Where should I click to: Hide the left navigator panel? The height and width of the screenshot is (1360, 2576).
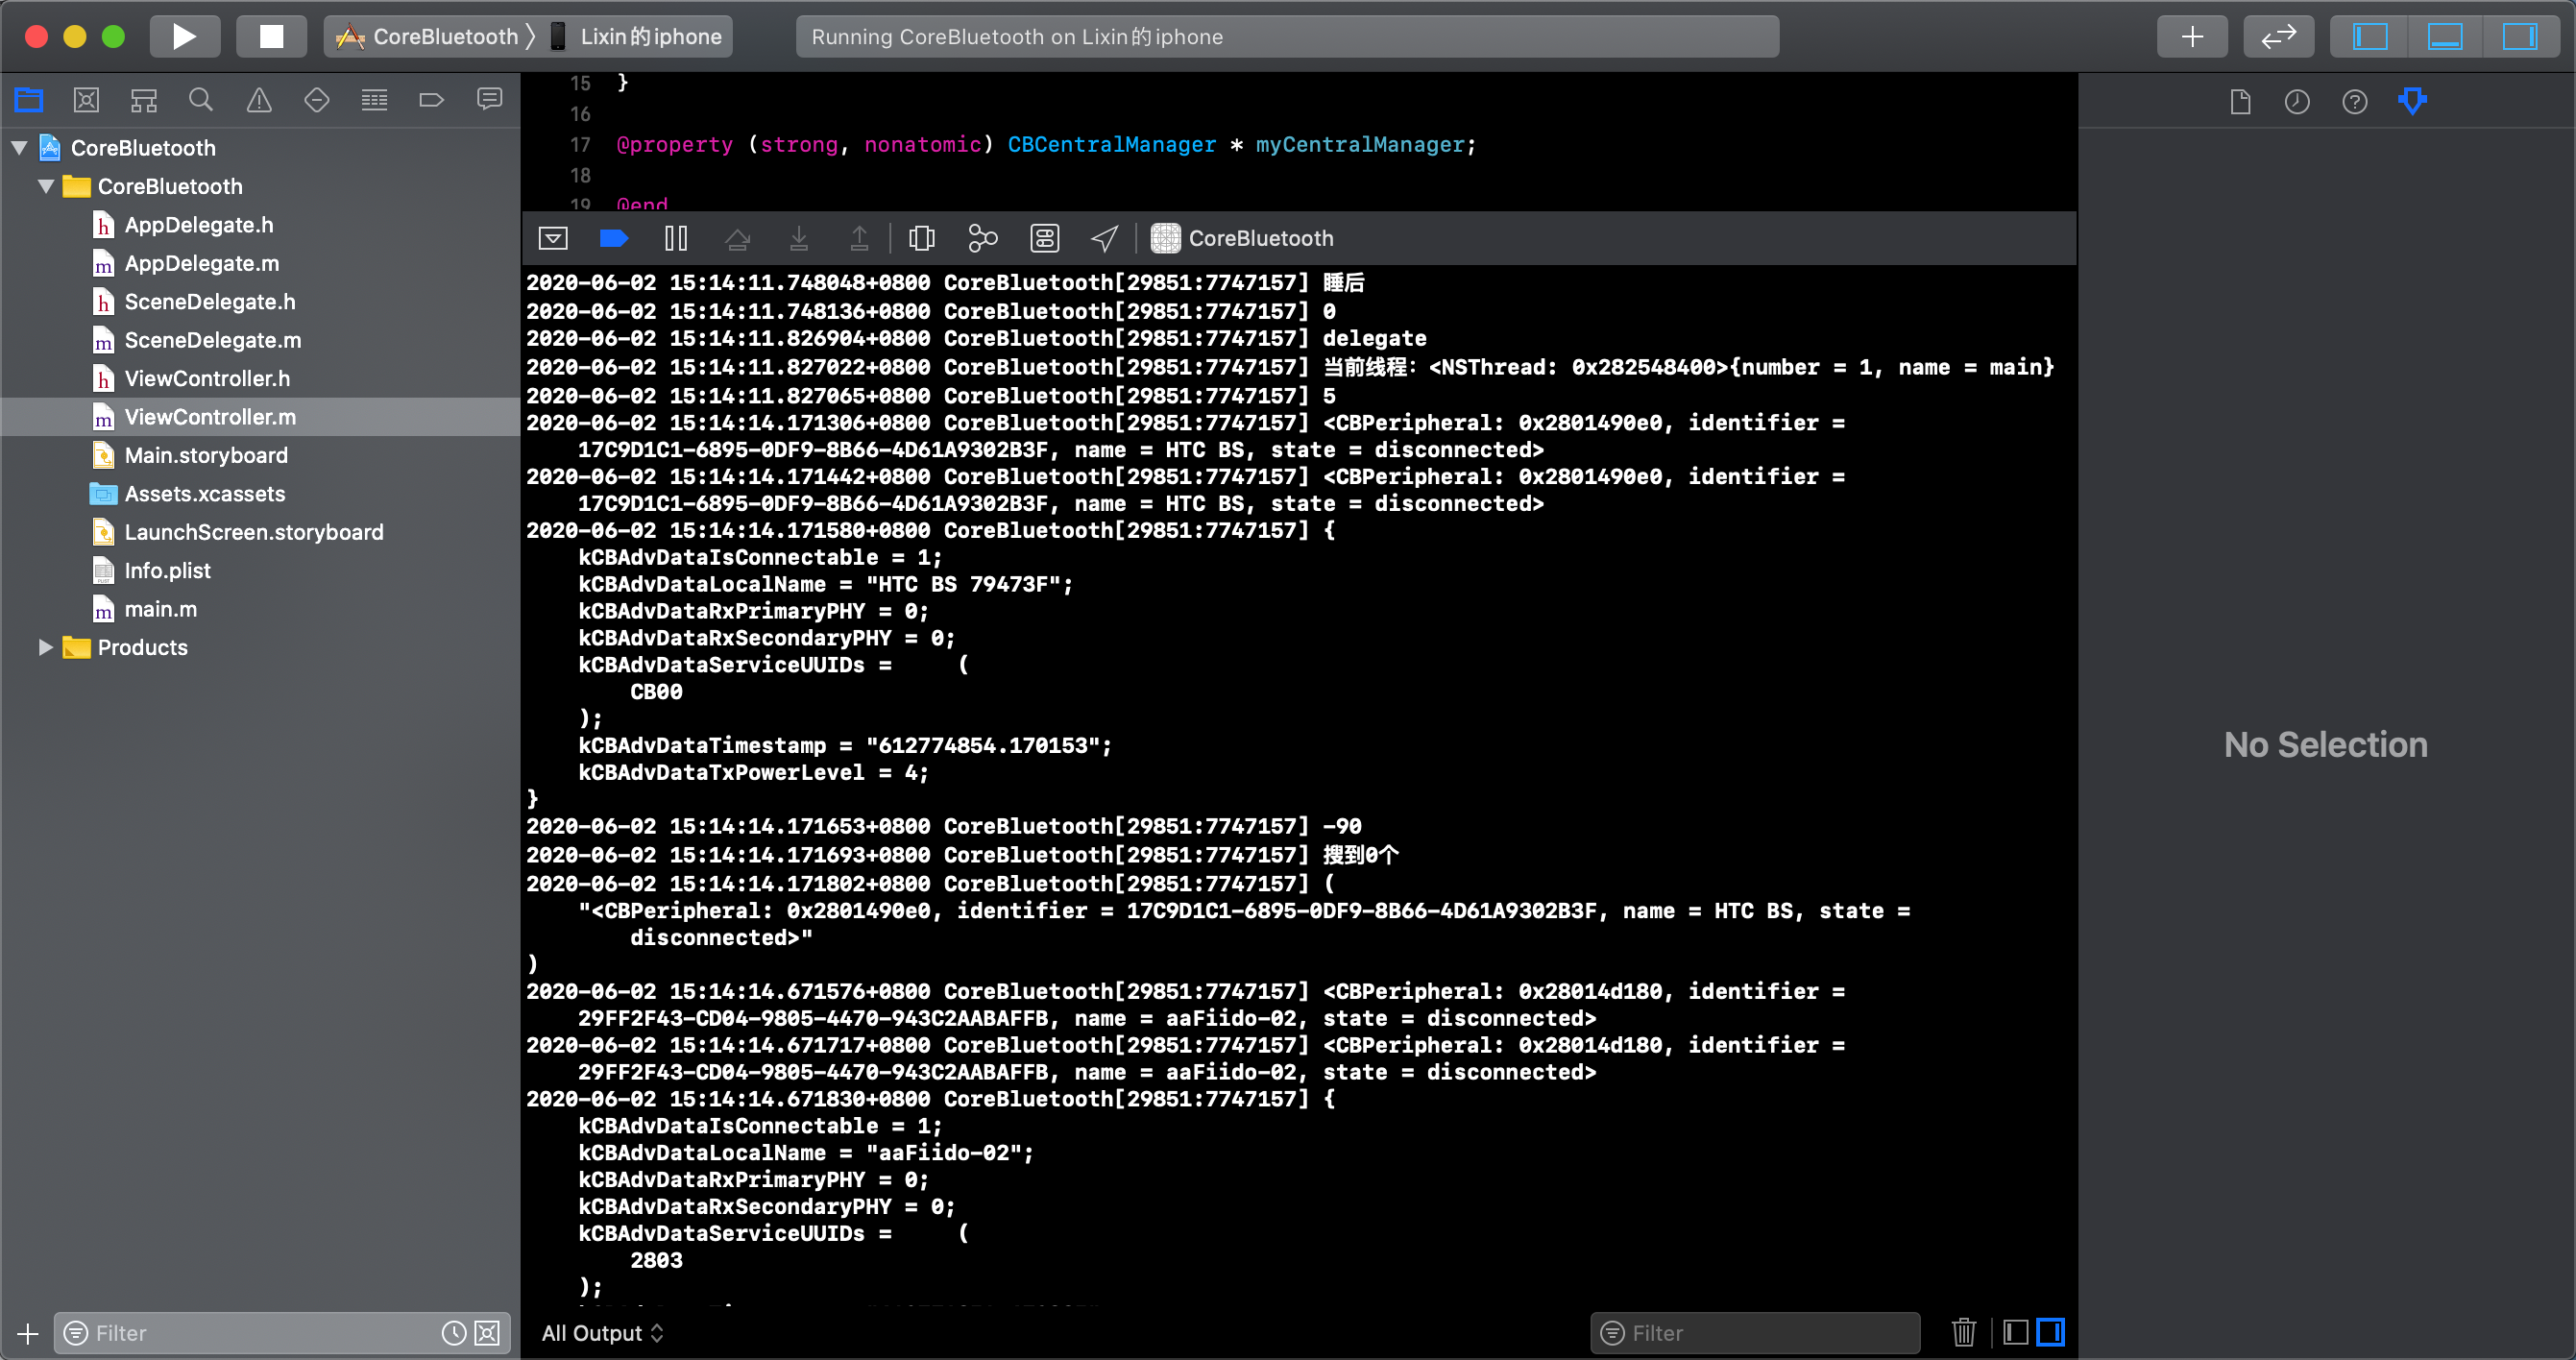pyautogui.click(x=2369, y=37)
